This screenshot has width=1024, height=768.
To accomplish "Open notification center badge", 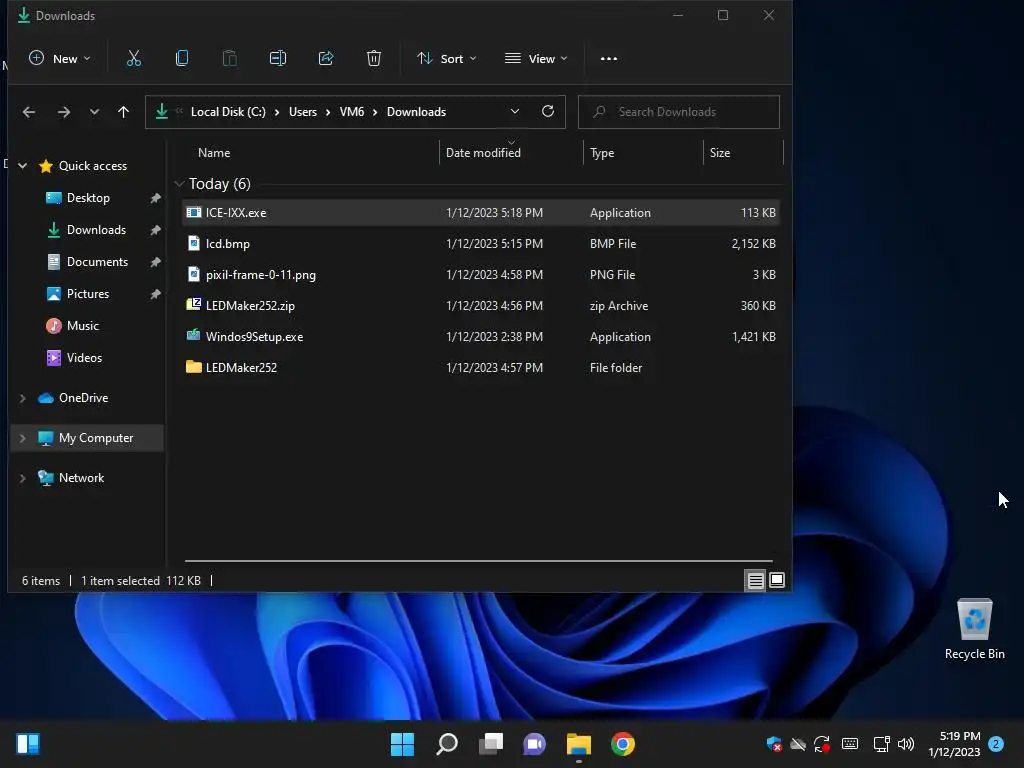I will coord(996,744).
